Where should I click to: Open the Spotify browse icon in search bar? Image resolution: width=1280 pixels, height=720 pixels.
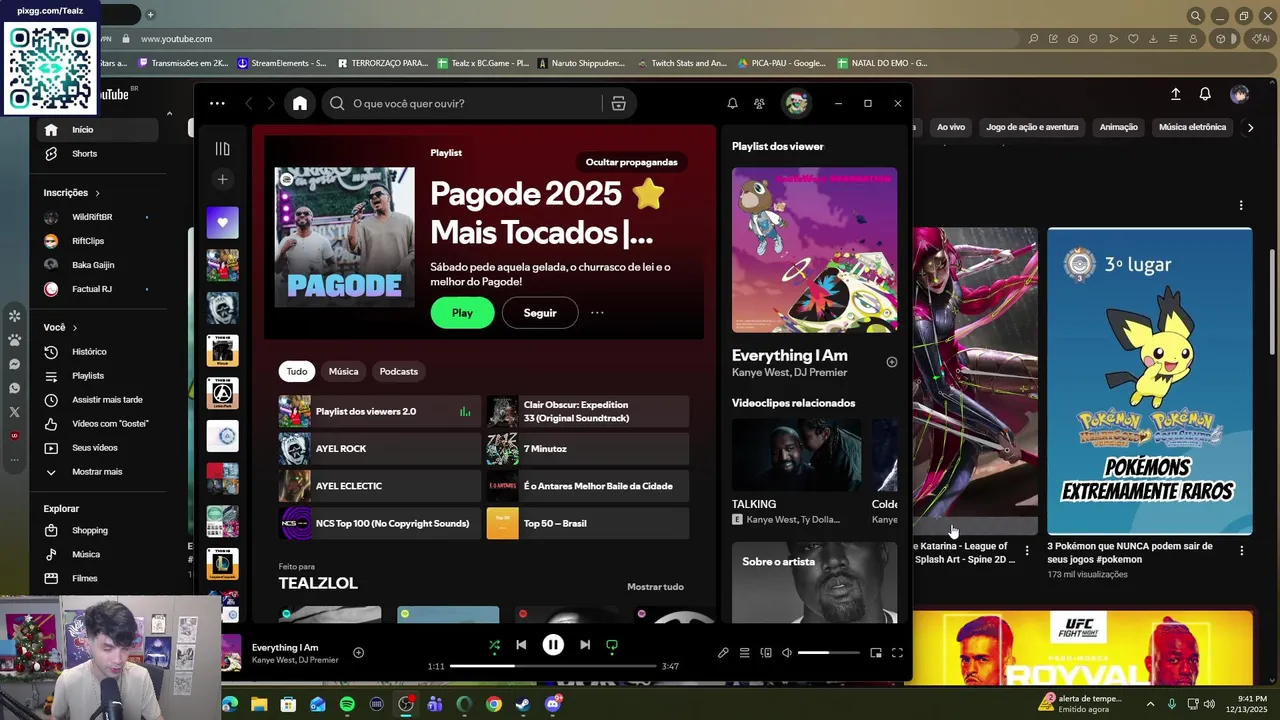coord(618,103)
